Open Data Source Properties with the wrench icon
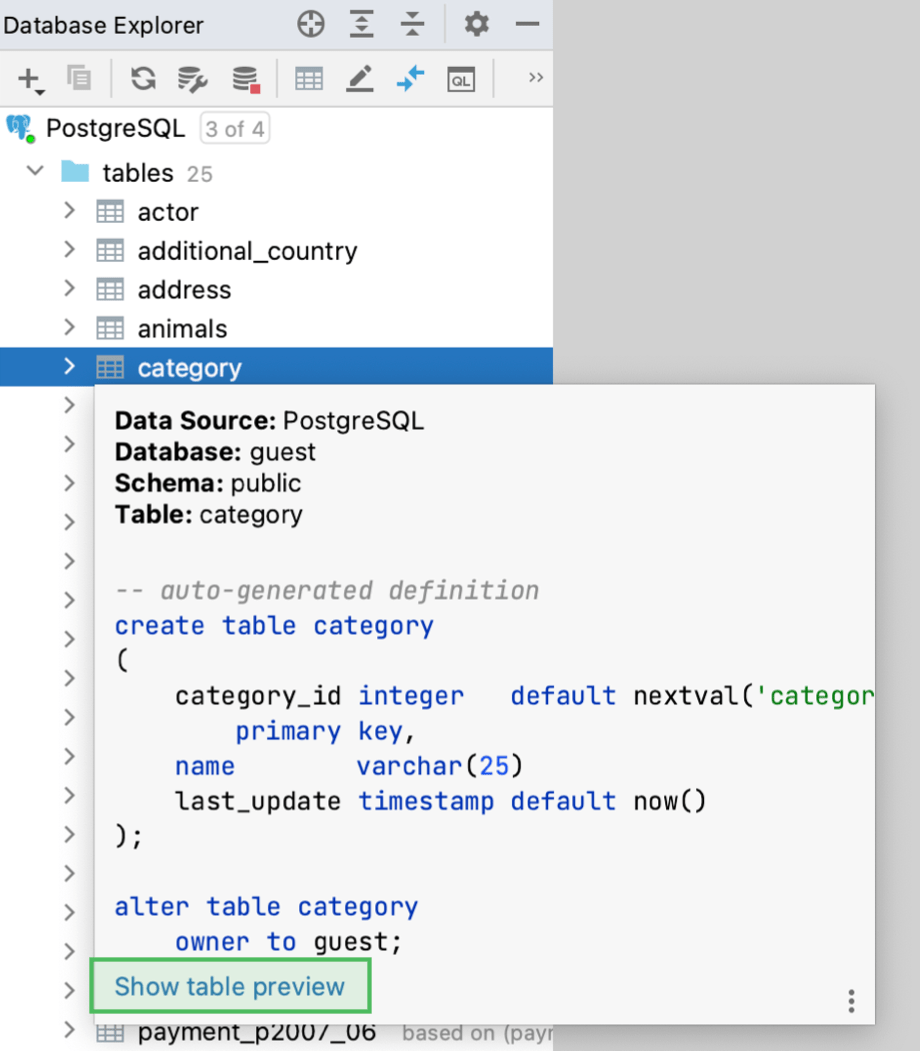The image size is (920, 1051). click(x=192, y=78)
